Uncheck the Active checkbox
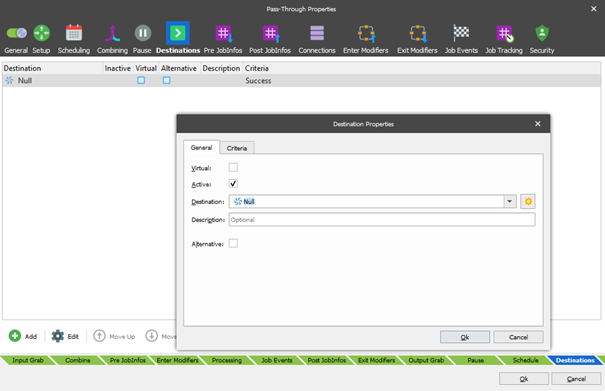This screenshot has height=391, width=605. tap(233, 184)
